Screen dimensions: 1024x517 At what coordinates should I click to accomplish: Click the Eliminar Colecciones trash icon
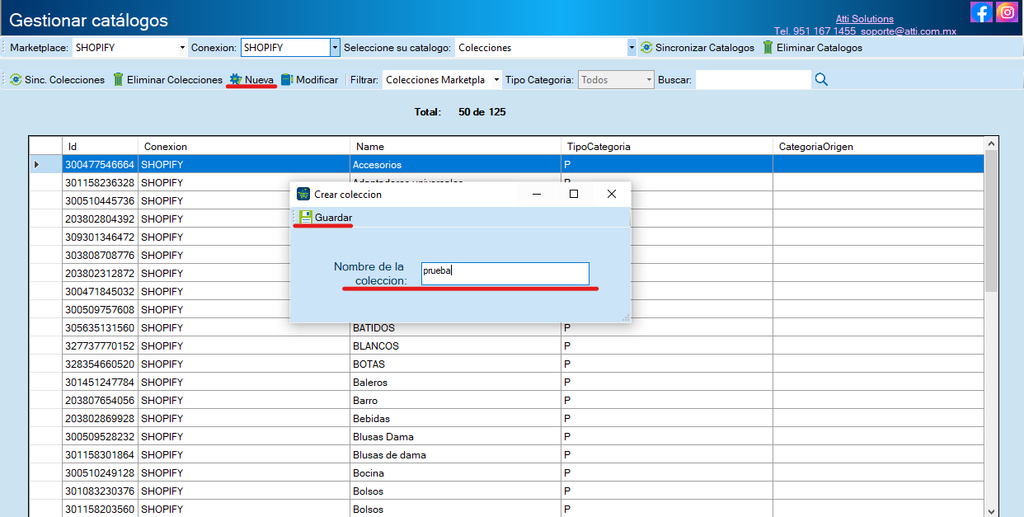118,80
